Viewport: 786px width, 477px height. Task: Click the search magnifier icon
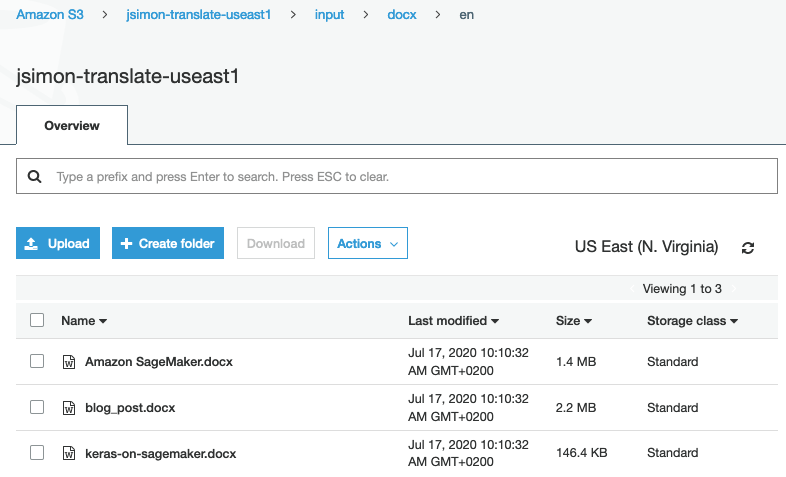click(x=35, y=176)
